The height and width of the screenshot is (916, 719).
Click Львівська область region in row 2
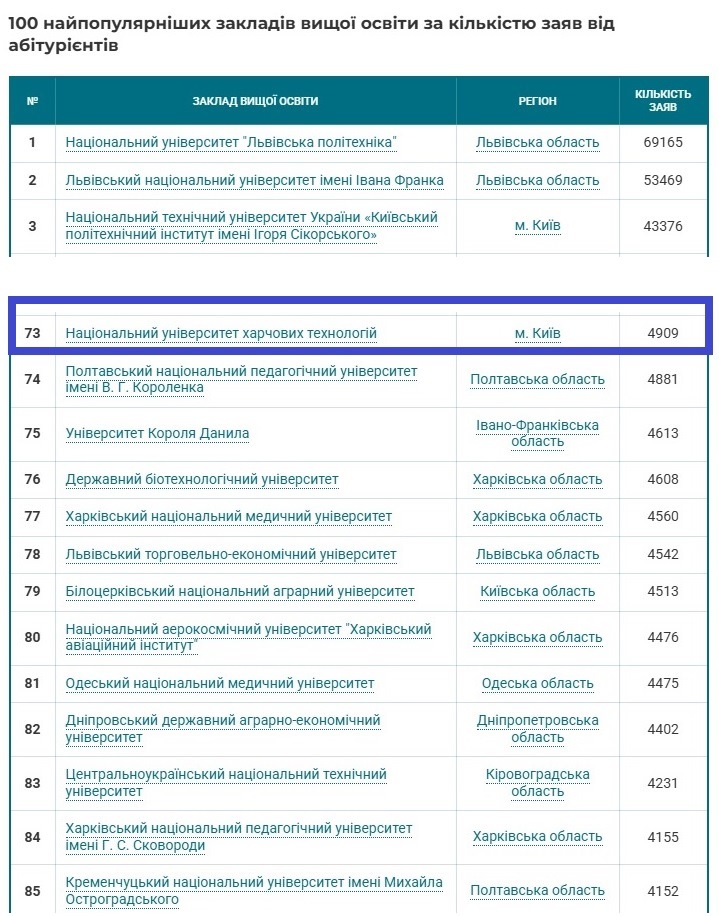(537, 181)
